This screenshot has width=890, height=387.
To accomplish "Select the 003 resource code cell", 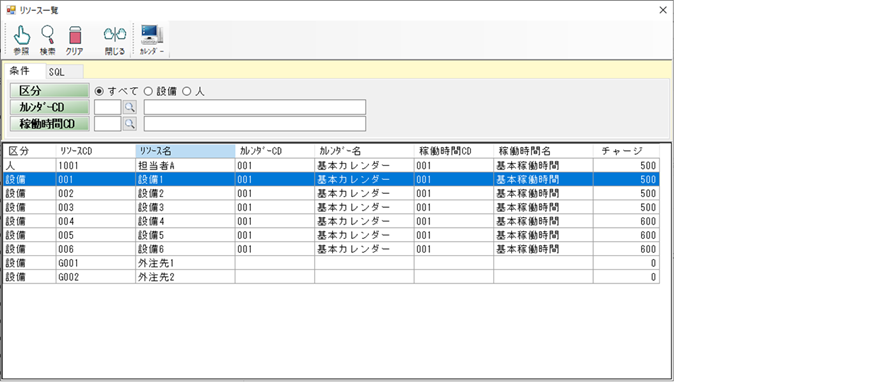I will tap(95, 207).
